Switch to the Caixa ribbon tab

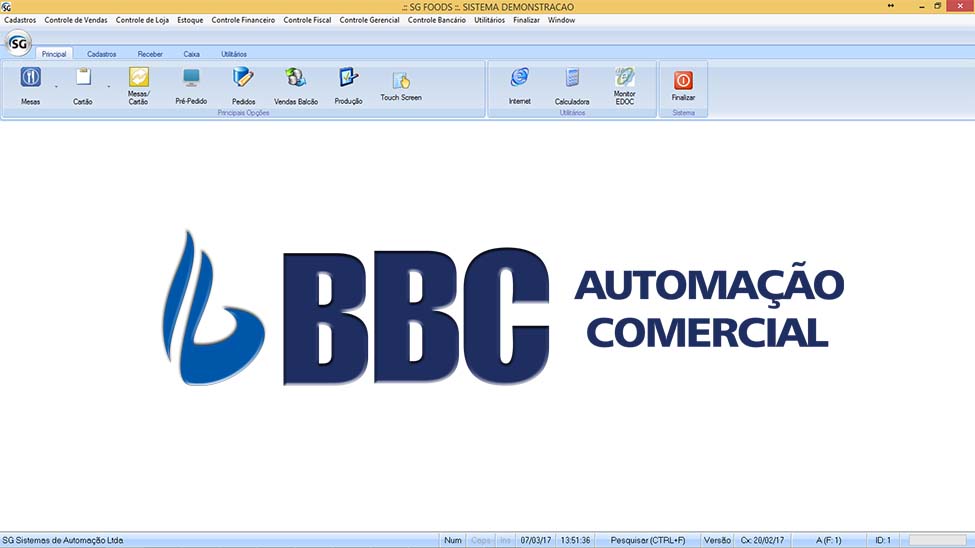[191, 54]
